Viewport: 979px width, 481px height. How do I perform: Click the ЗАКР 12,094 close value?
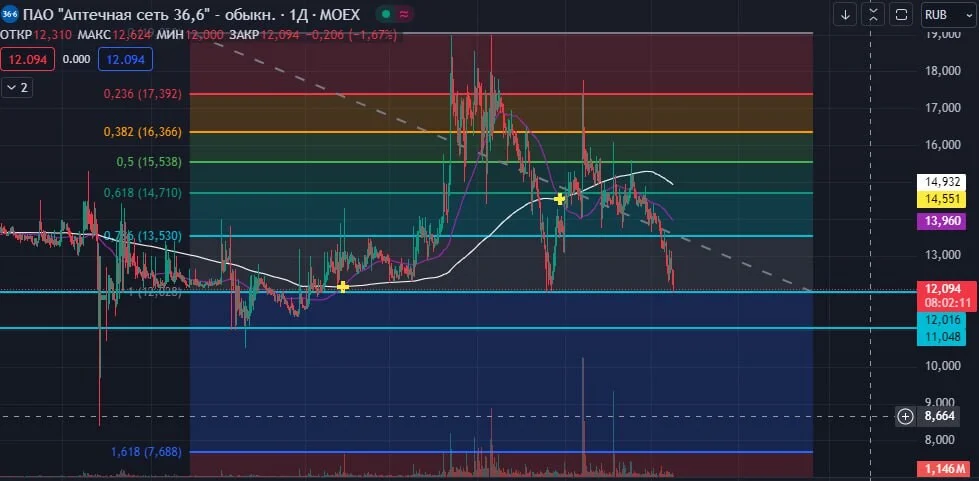click(265, 35)
